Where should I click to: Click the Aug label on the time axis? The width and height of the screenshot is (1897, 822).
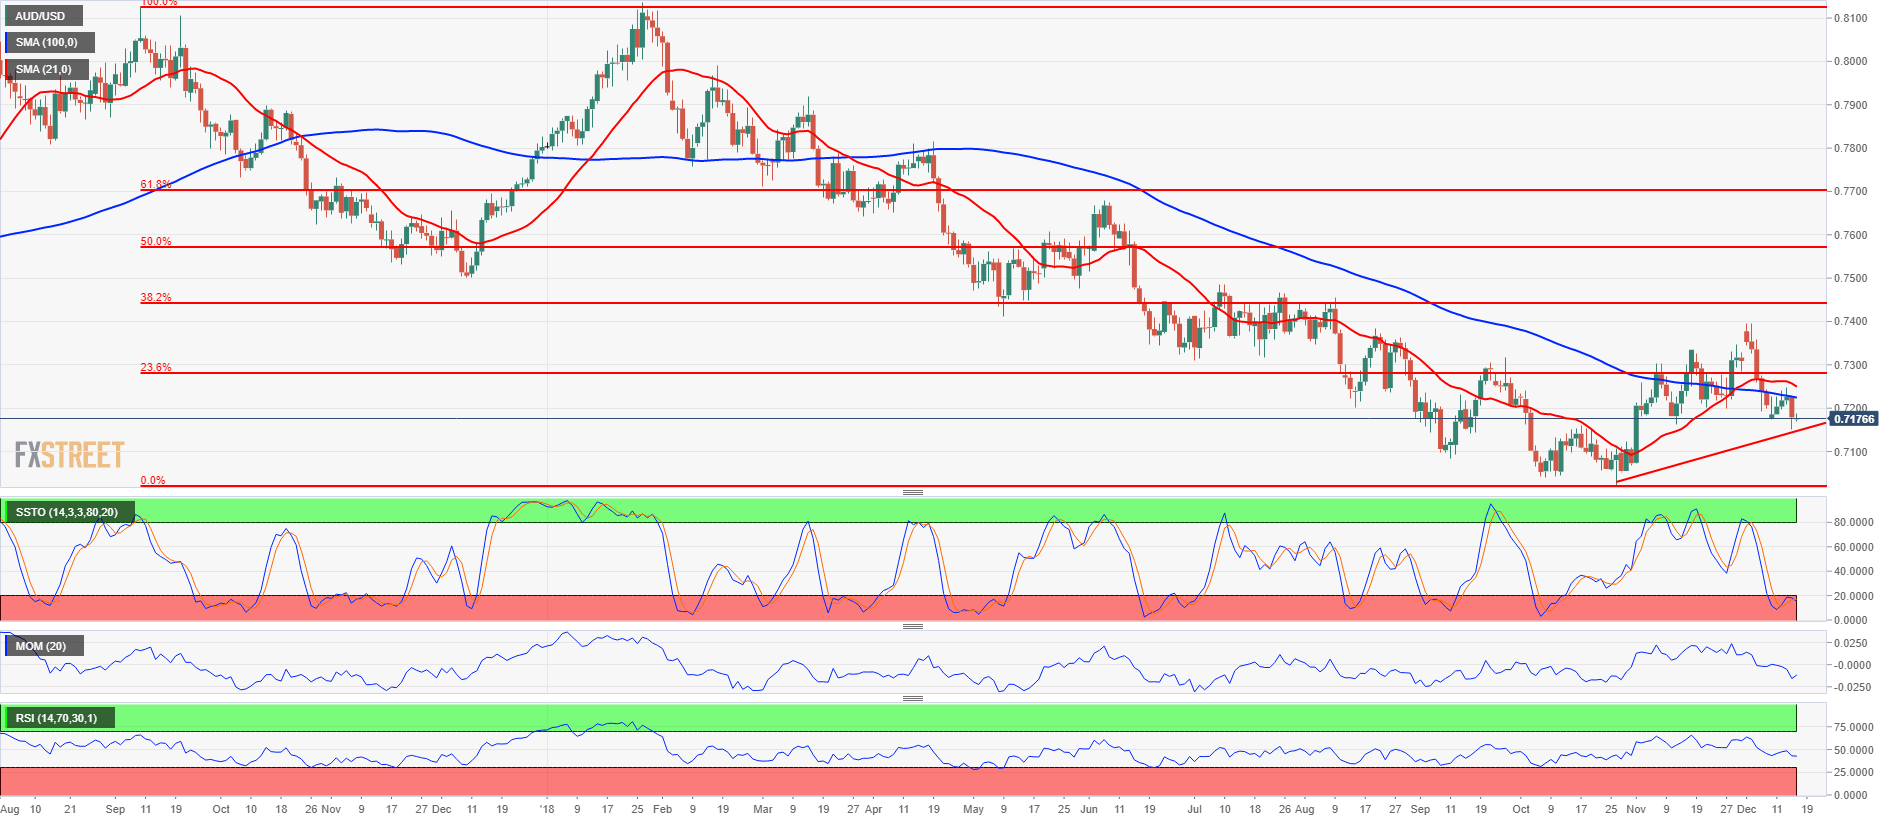click(x=10, y=809)
